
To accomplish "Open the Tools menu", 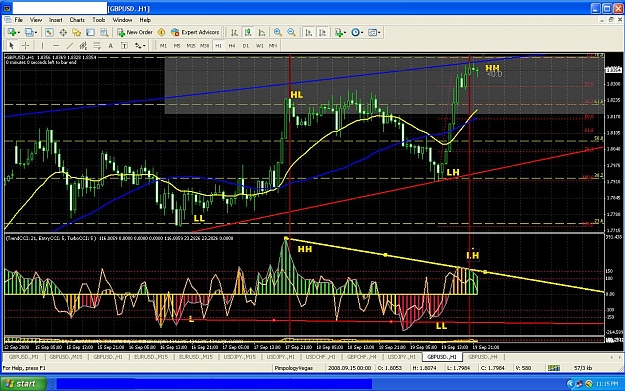I will click(x=98, y=20).
